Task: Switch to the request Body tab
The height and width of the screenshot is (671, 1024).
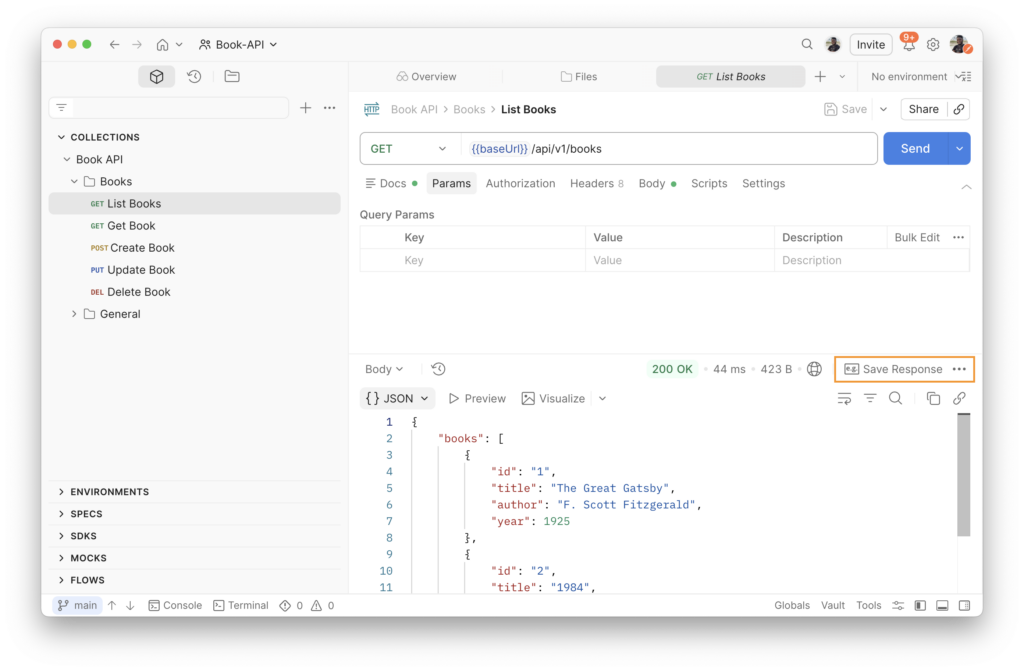Action: (x=656, y=184)
